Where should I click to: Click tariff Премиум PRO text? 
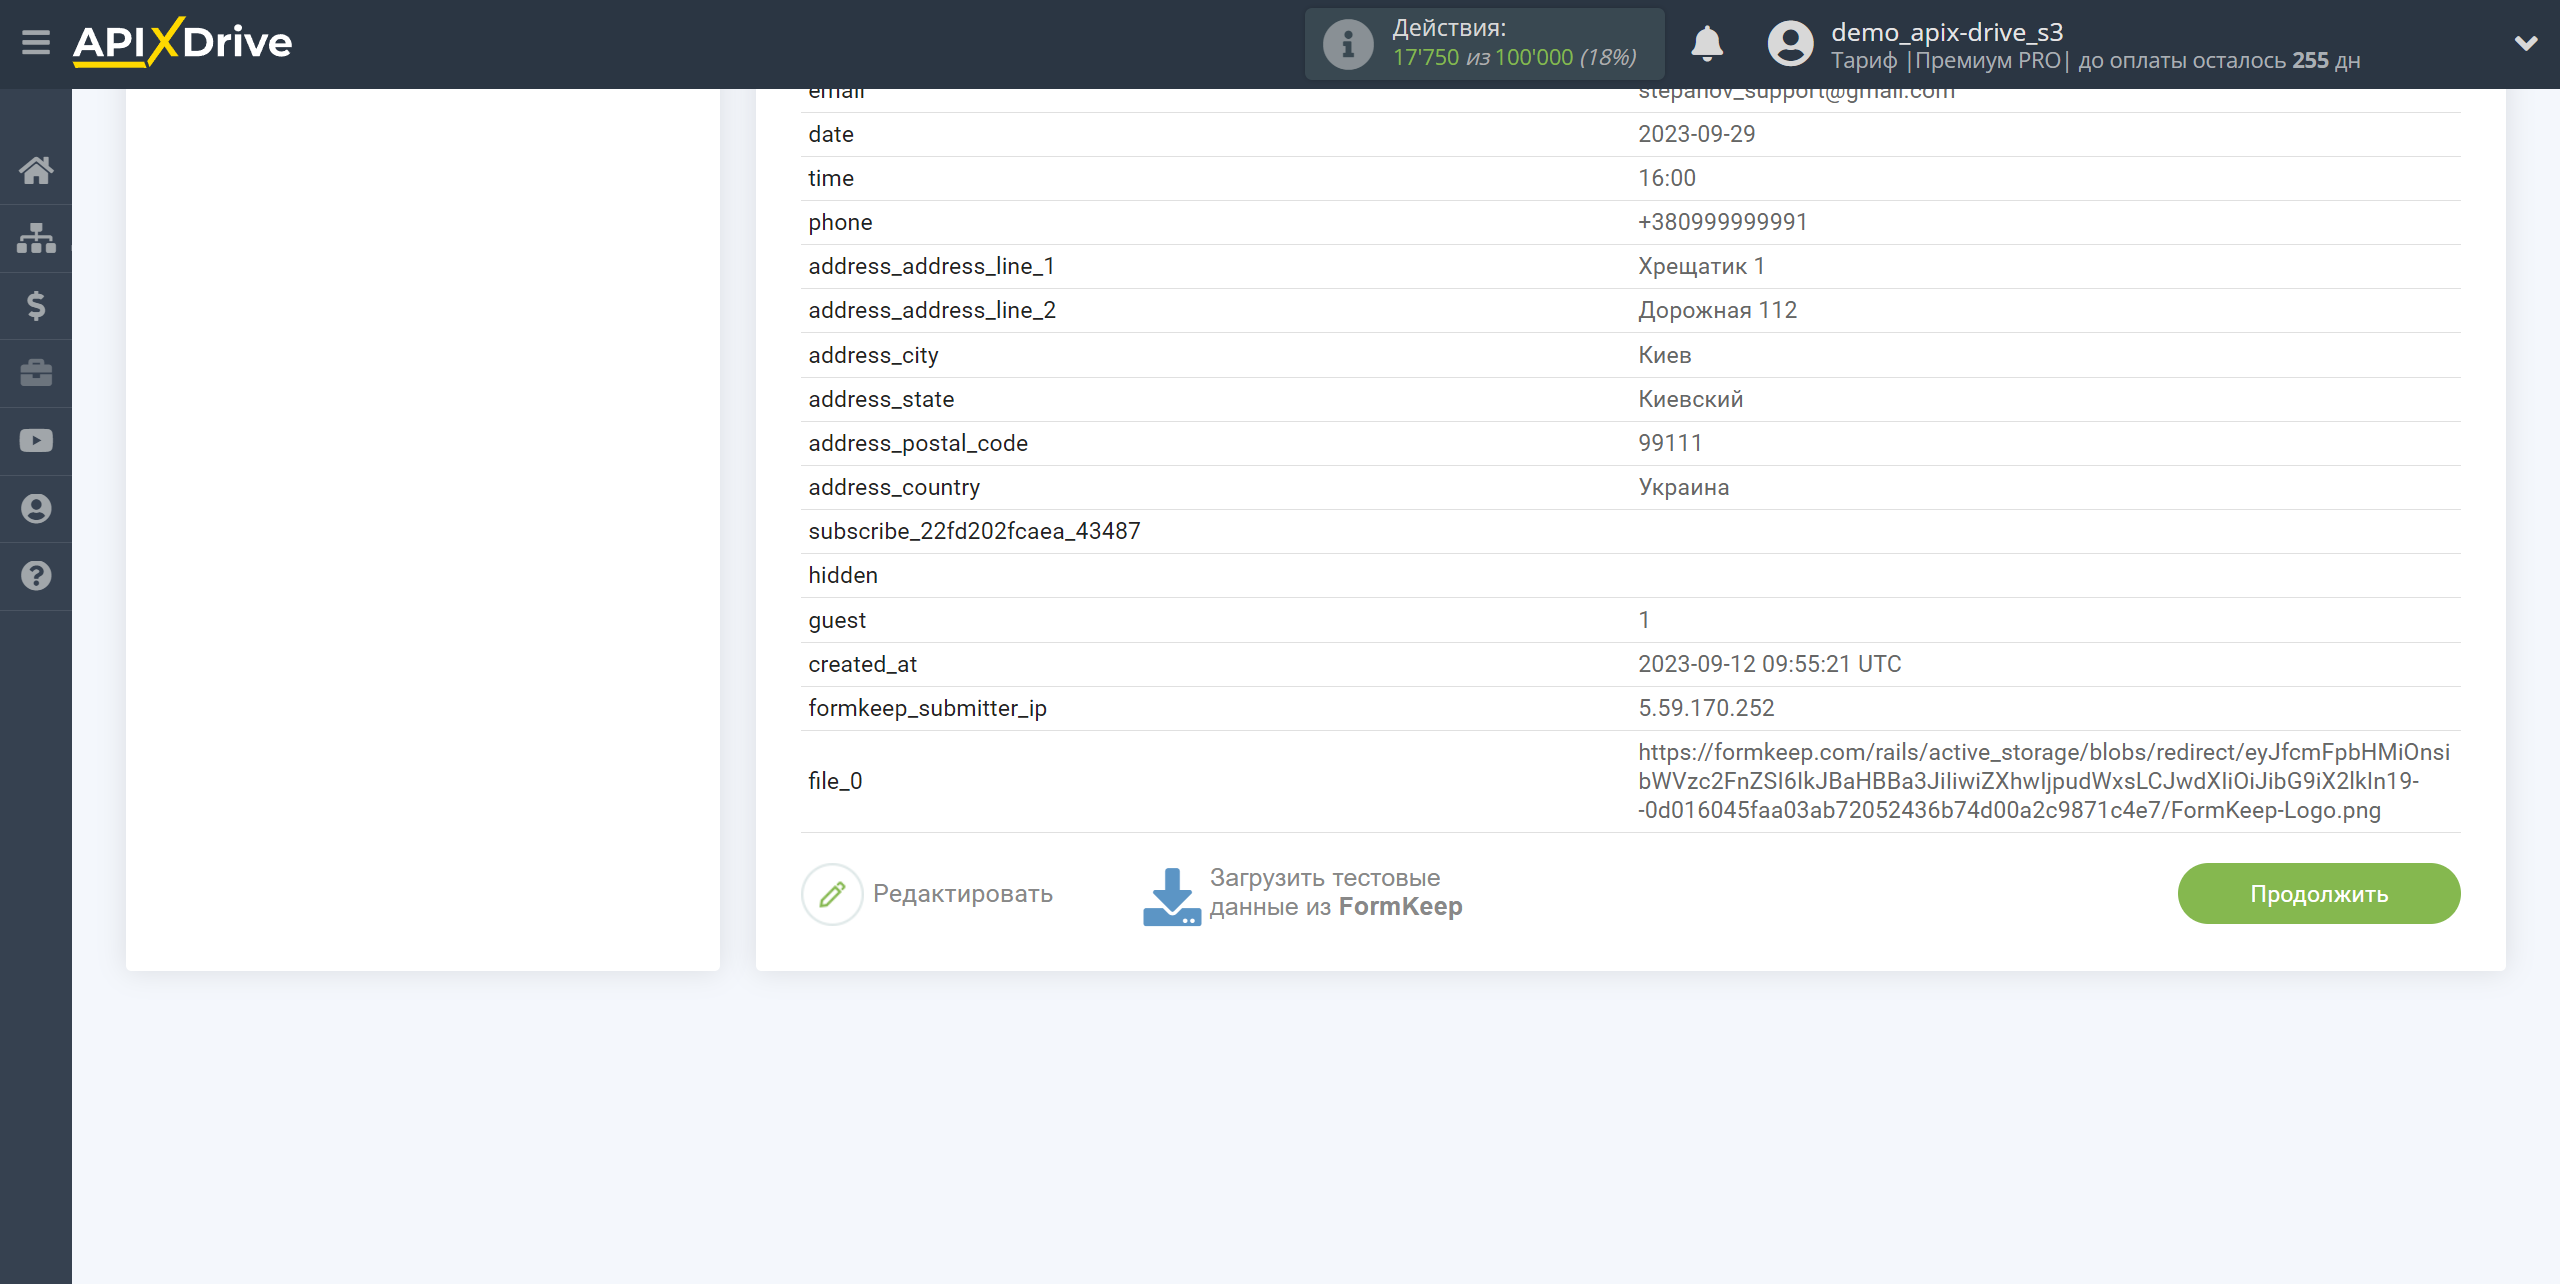[x=1988, y=60]
